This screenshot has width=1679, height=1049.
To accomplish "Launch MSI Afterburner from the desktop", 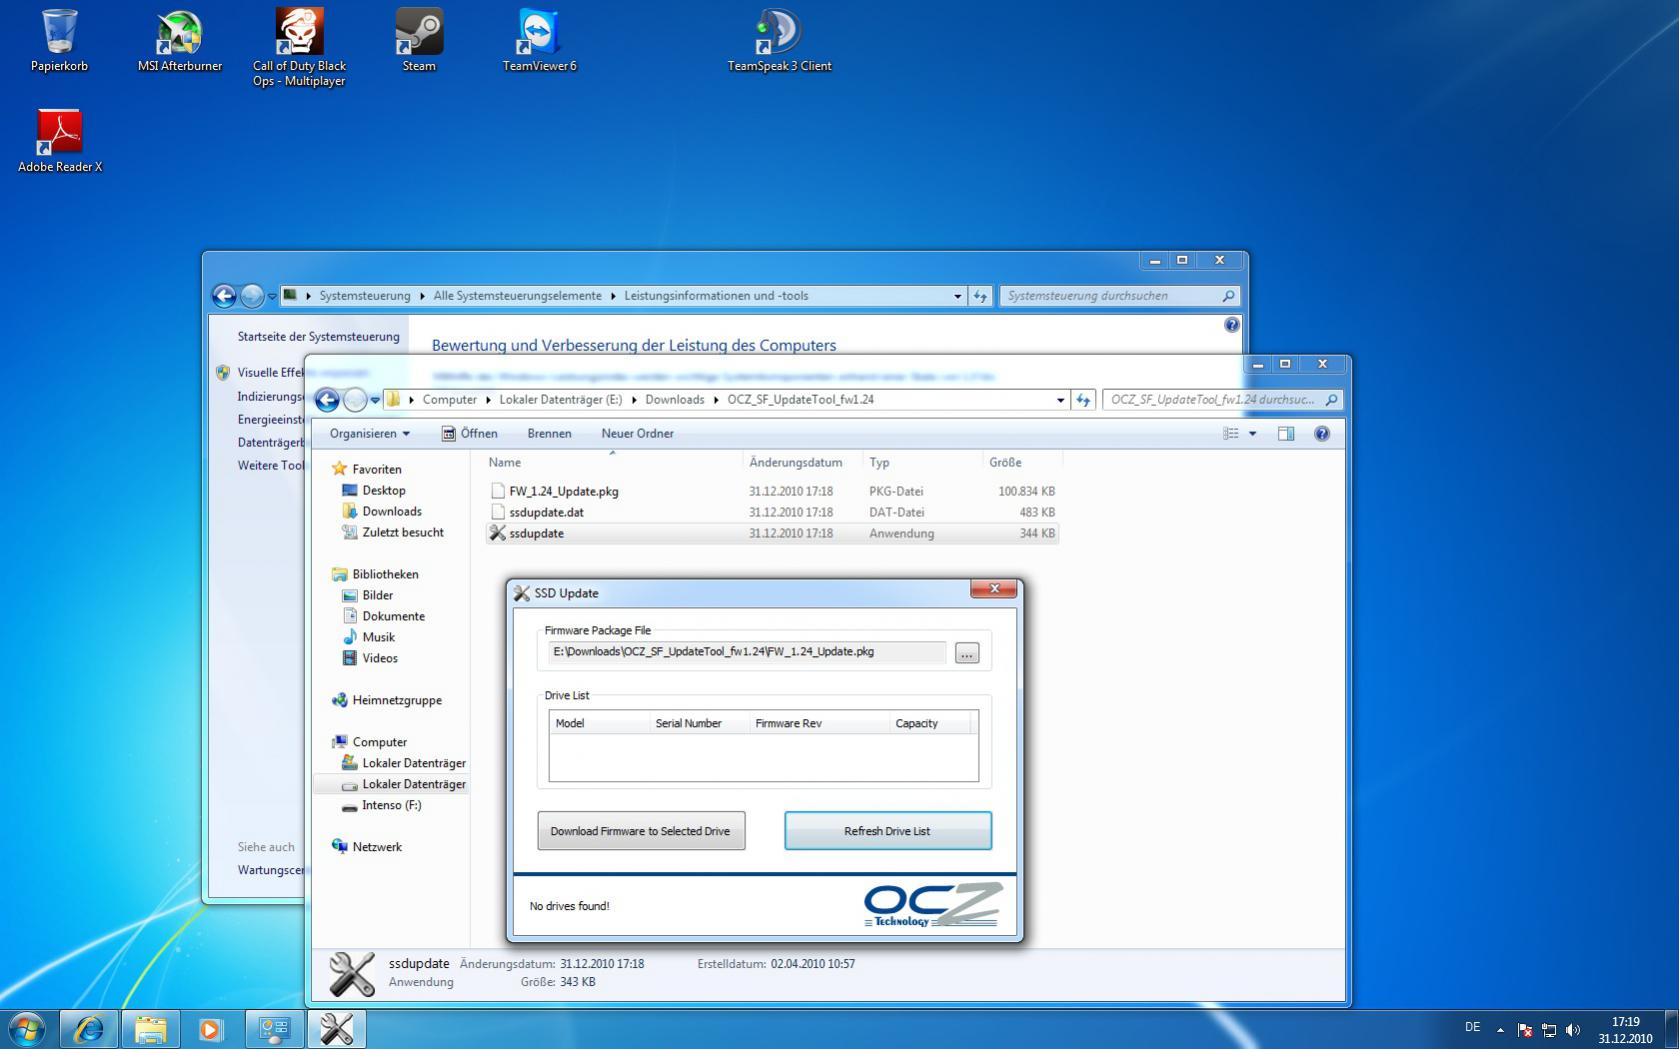I will (x=180, y=41).
